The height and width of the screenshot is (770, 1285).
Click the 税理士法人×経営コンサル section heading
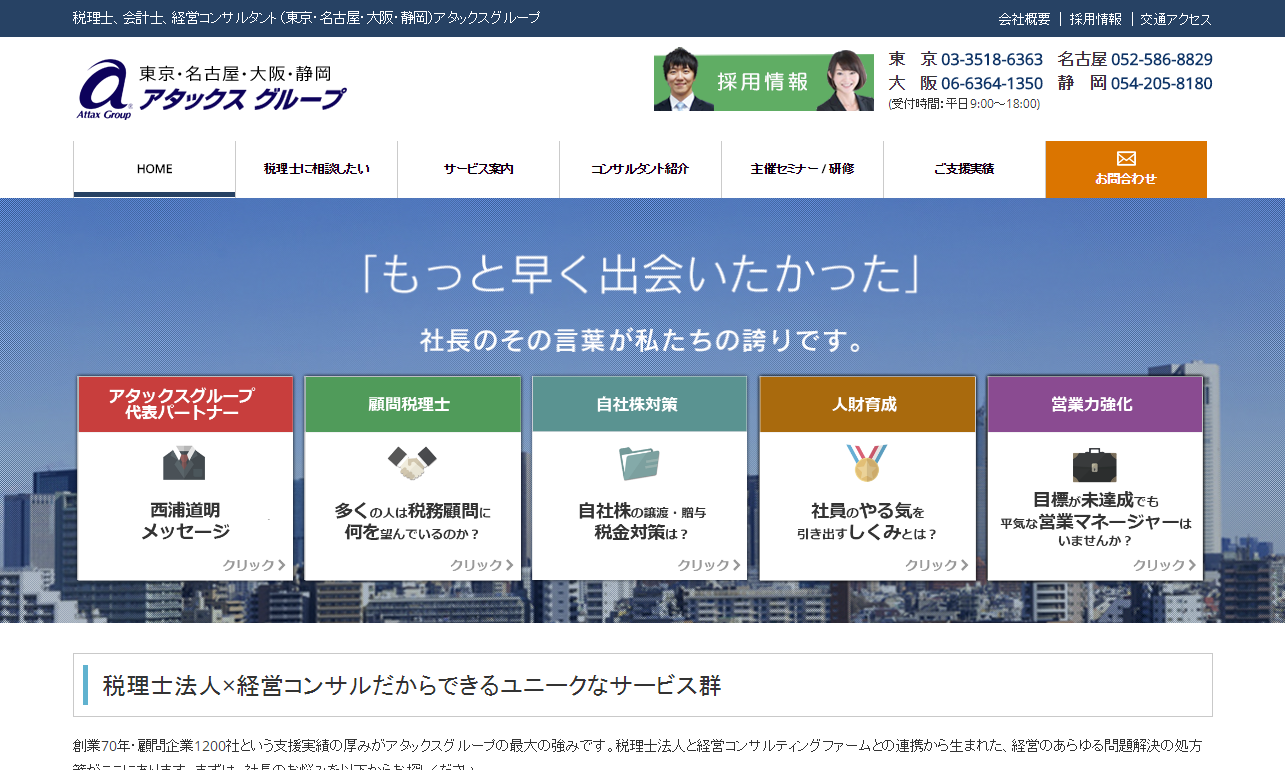coord(412,685)
